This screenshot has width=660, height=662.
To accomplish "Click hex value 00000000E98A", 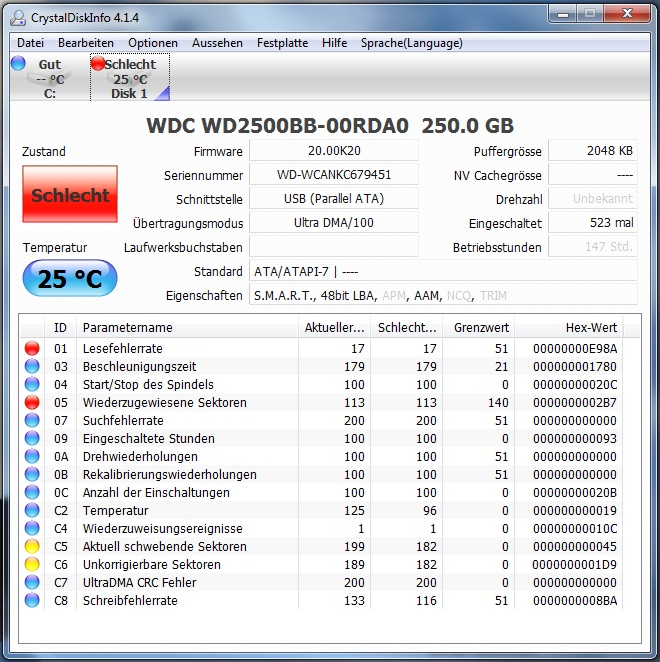I will 575,348.
